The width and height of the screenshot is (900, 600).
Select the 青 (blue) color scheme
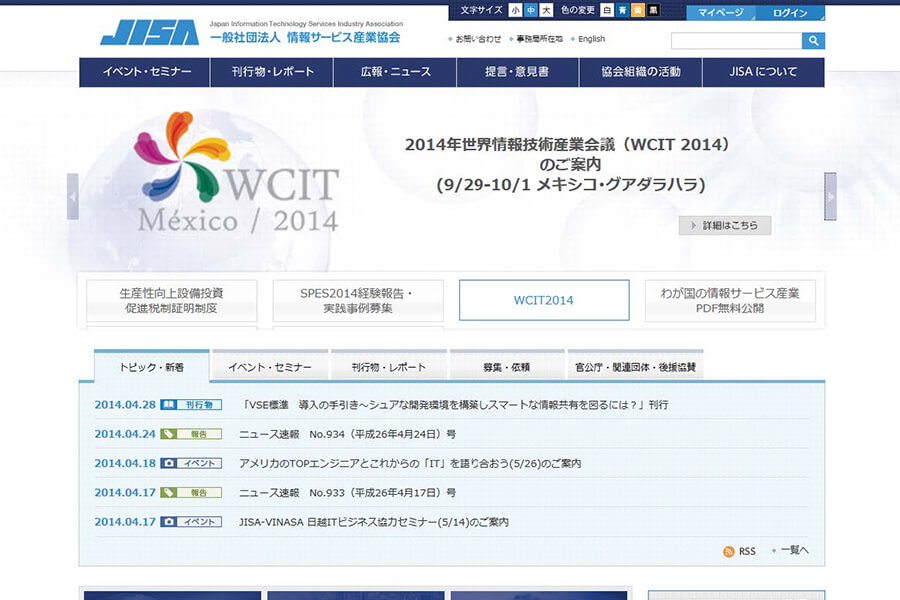tap(623, 10)
